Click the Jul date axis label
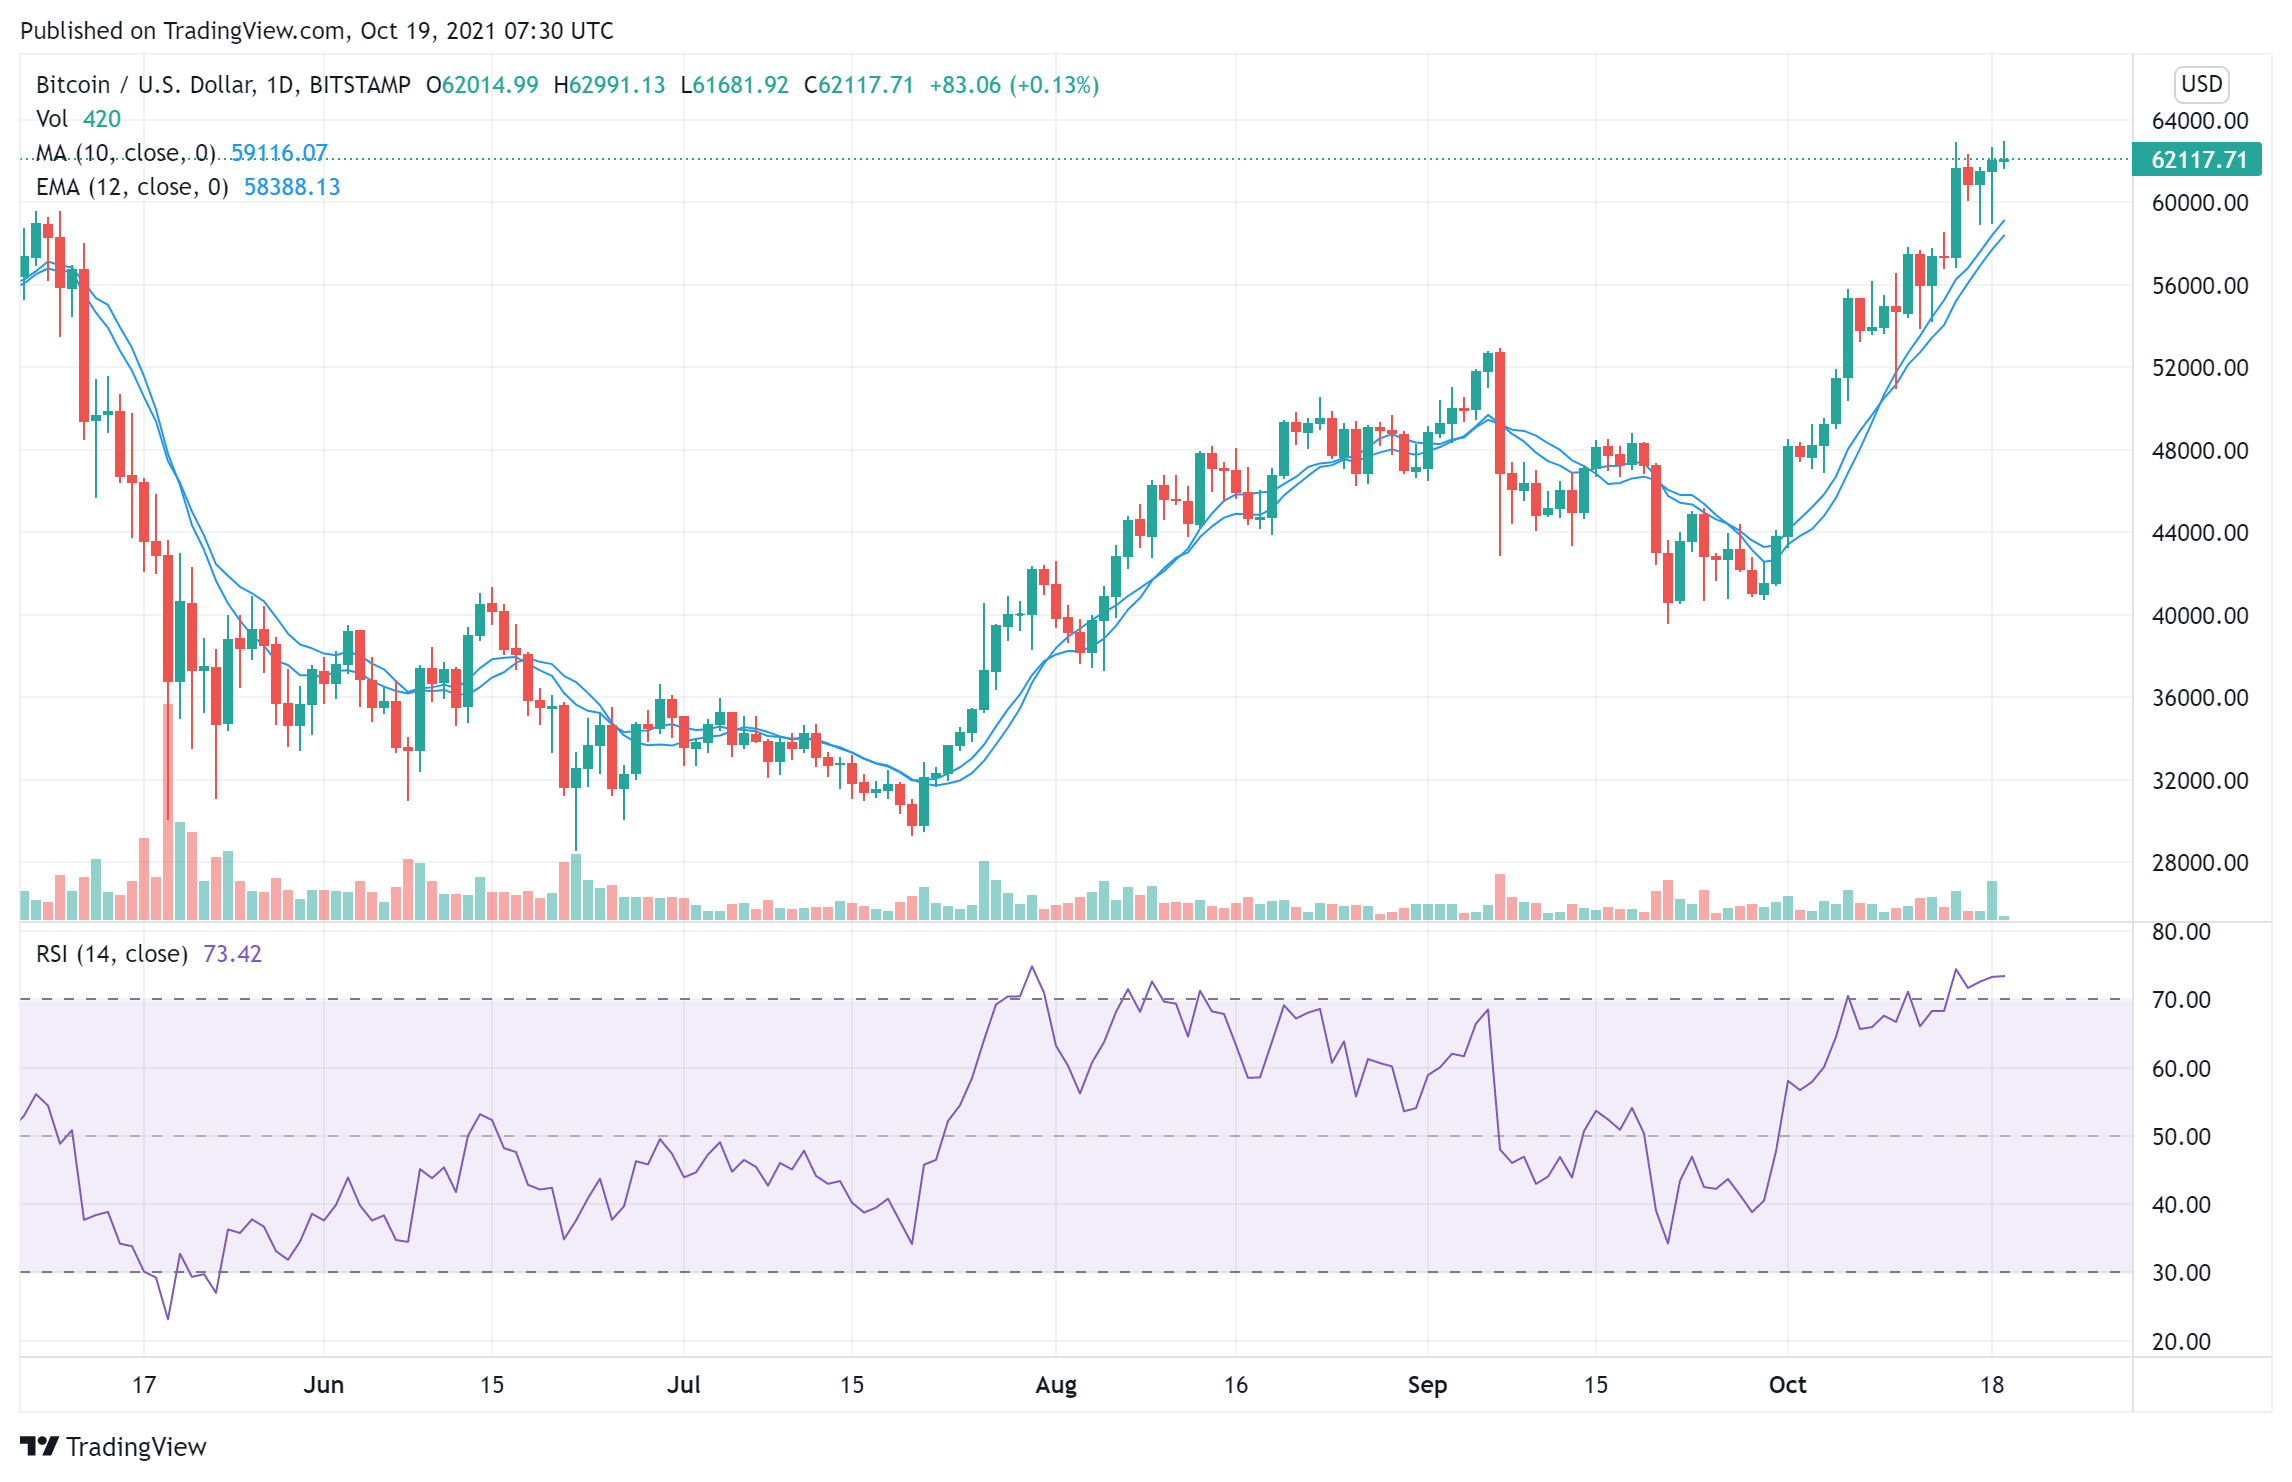This screenshot has height=1482, width=2292. point(684,1385)
